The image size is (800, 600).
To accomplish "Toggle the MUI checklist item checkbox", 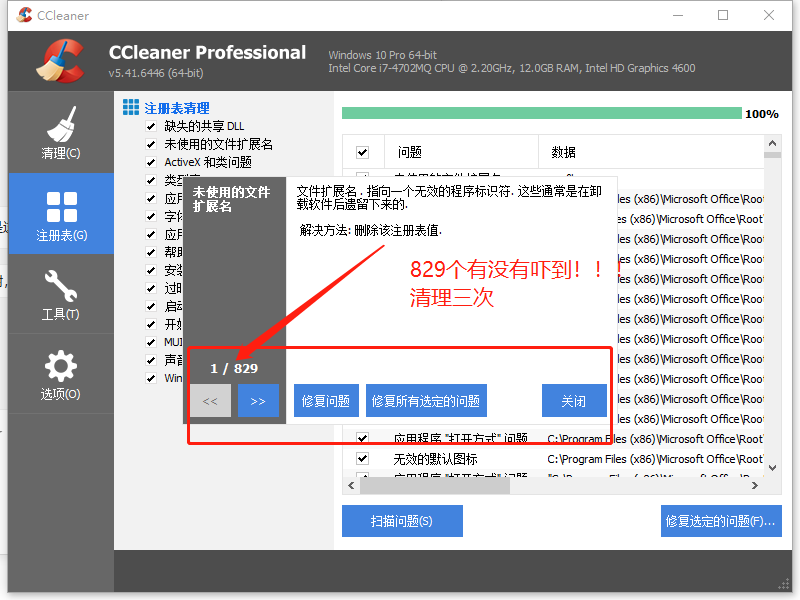I will click(151, 342).
